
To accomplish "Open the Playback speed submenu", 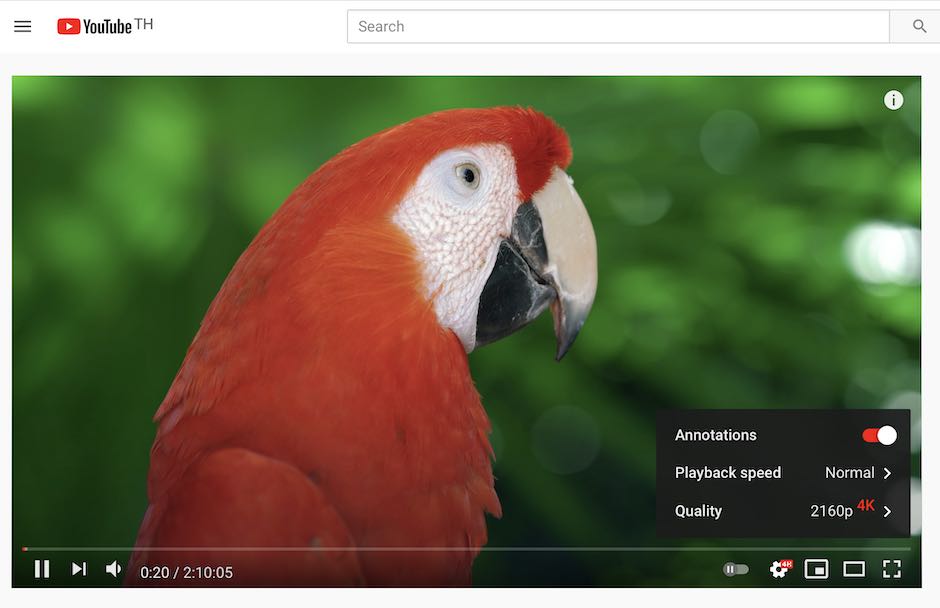I will (783, 472).
